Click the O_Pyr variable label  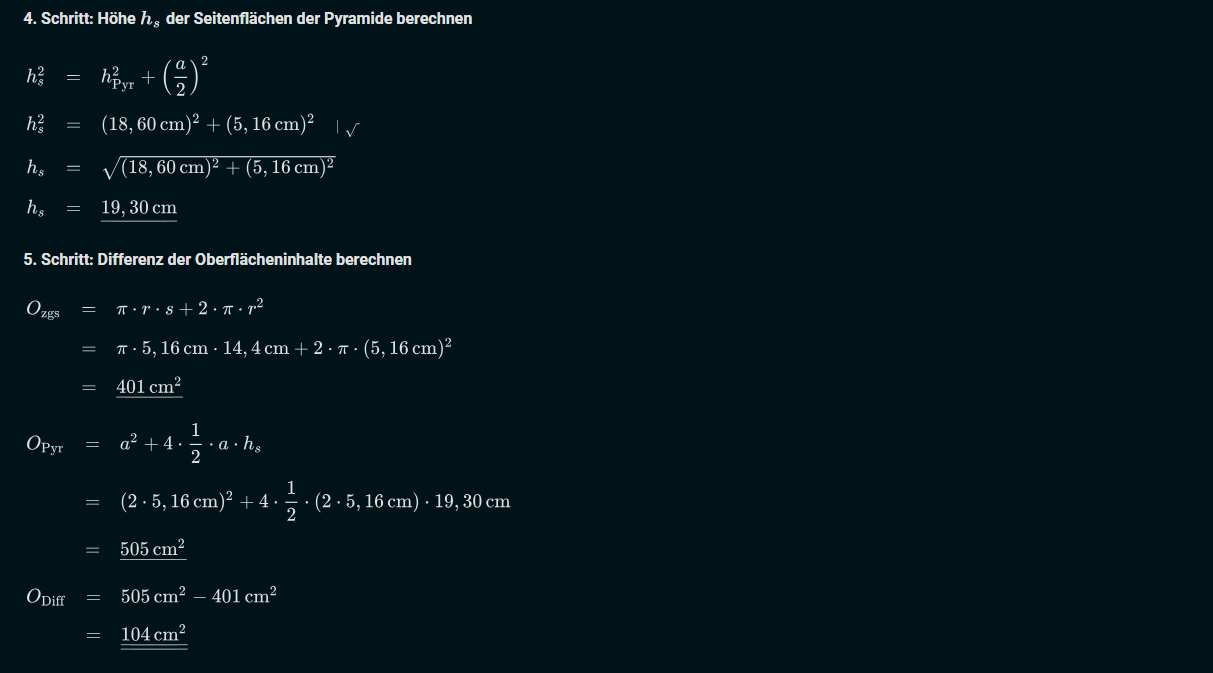(44, 446)
